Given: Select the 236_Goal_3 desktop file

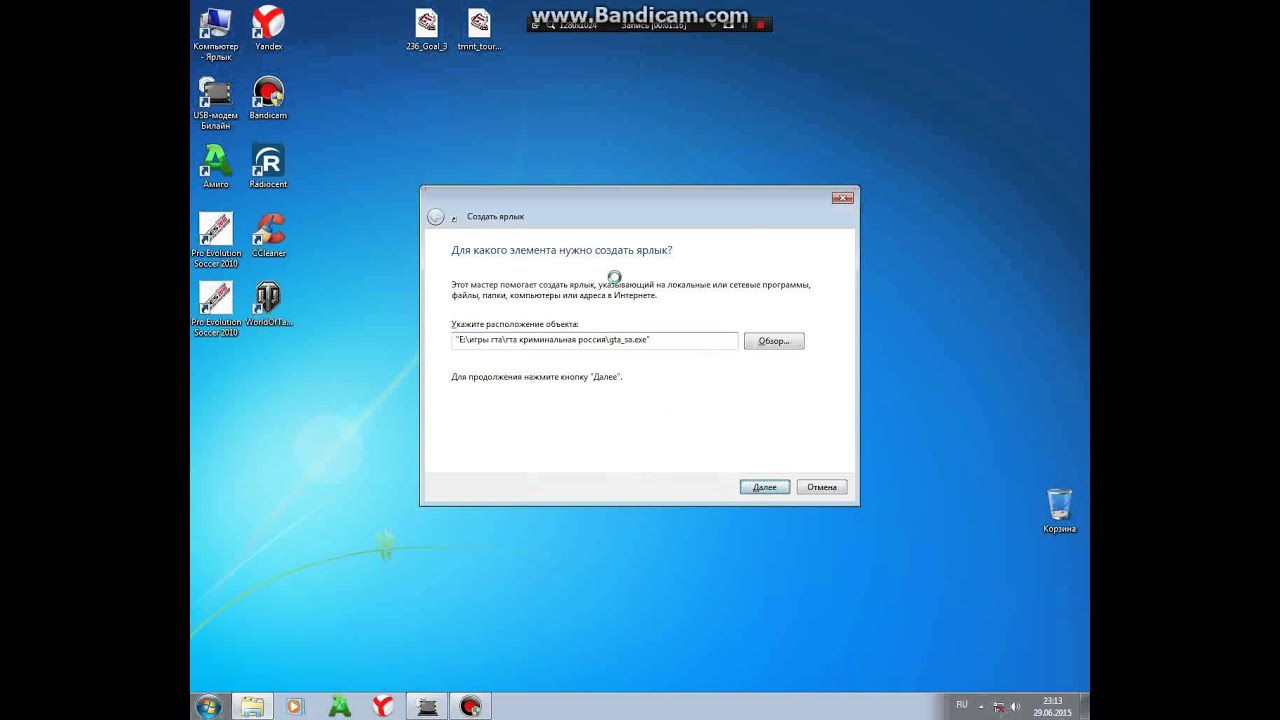Looking at the screenshot, I should [427, 29].
